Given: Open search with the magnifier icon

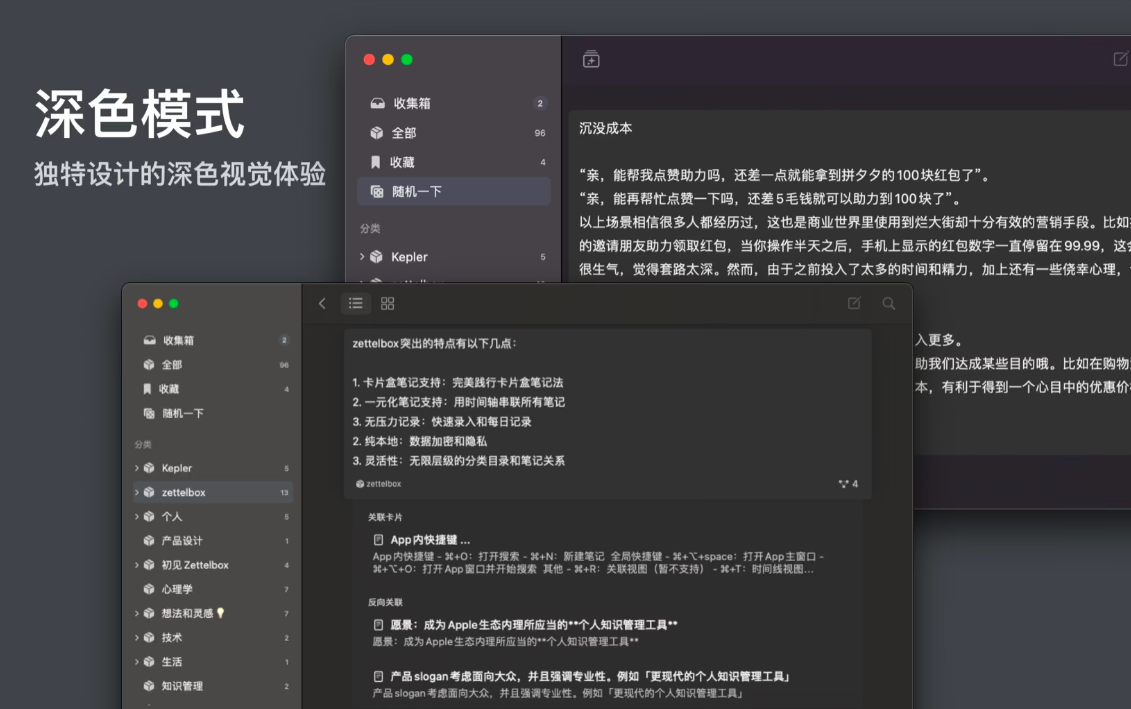Looking at the screenshot, I should (x=888, y=304).
